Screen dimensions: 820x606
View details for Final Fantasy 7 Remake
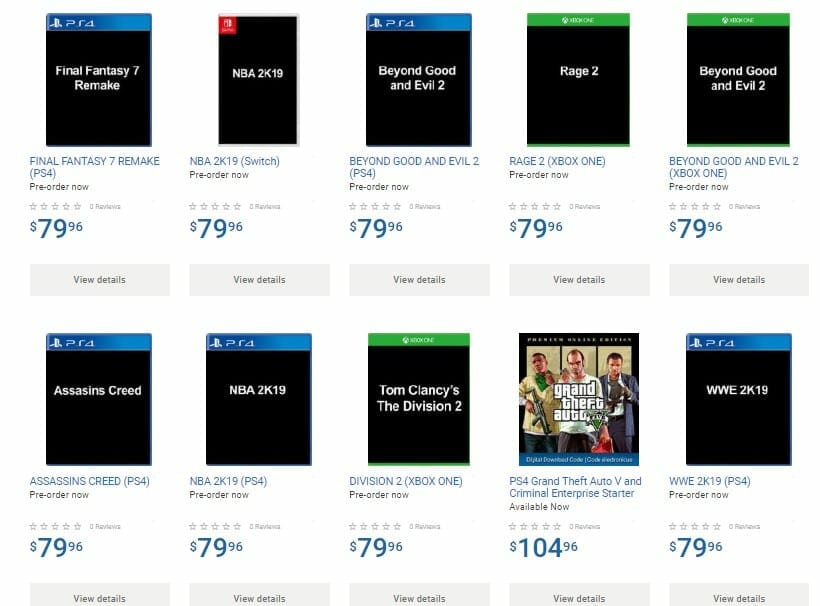tap(99, 280)
